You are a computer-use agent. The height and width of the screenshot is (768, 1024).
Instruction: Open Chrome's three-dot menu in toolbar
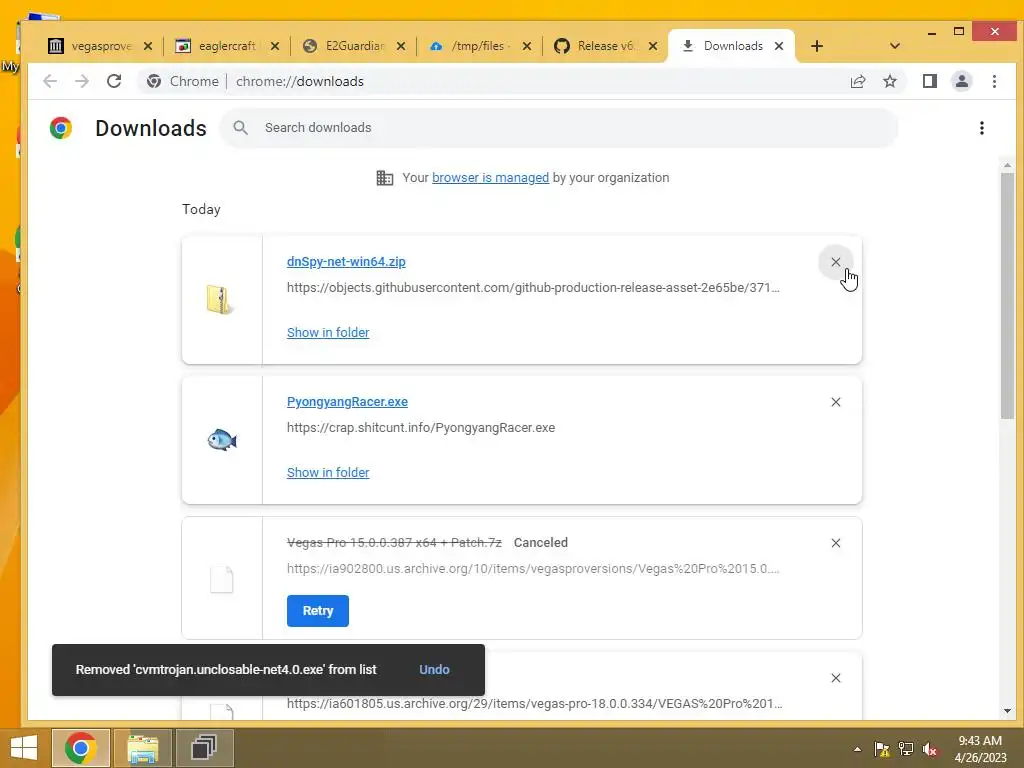point(994,81)
